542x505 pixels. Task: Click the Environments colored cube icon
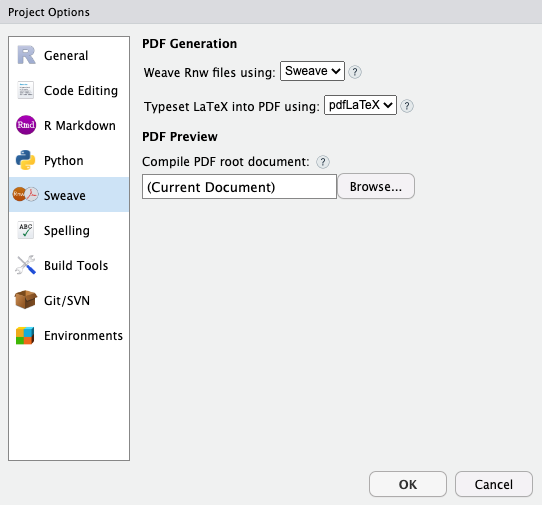[x=25, y=335]
